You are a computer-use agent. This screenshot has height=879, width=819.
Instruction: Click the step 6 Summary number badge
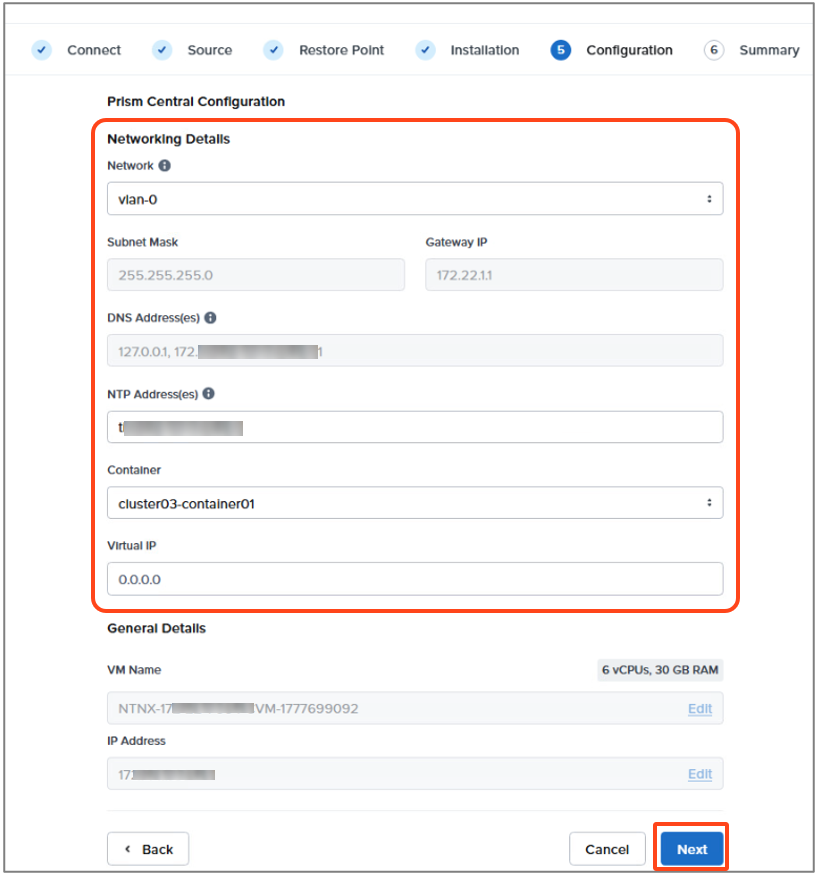[714, 50]
